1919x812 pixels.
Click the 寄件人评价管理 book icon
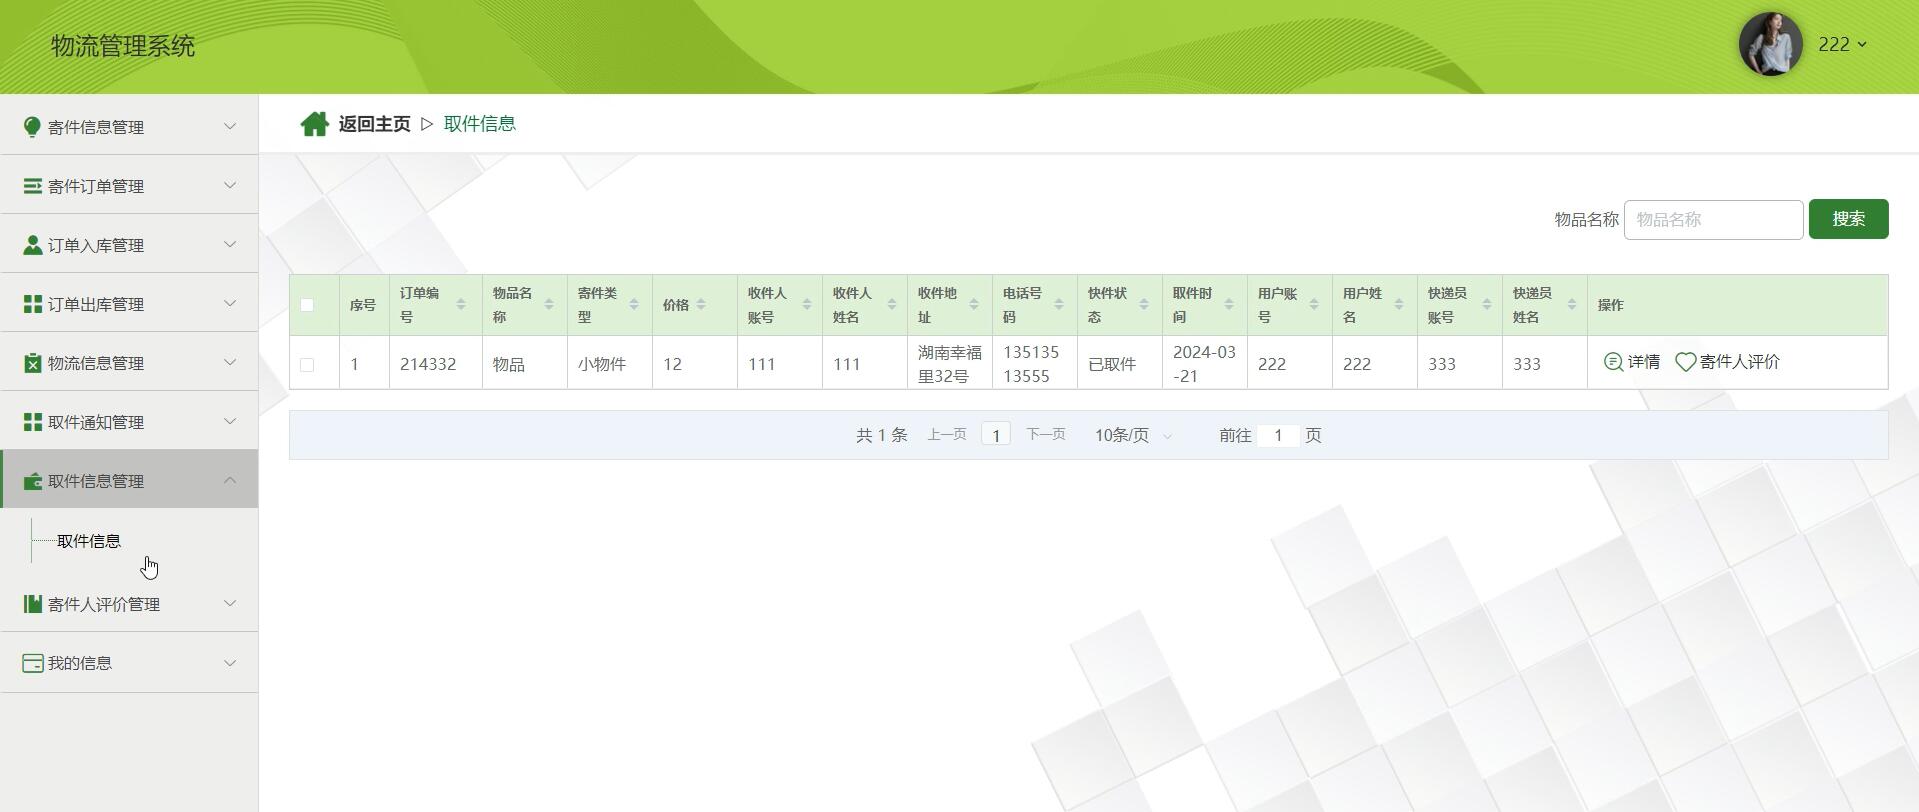32,604
